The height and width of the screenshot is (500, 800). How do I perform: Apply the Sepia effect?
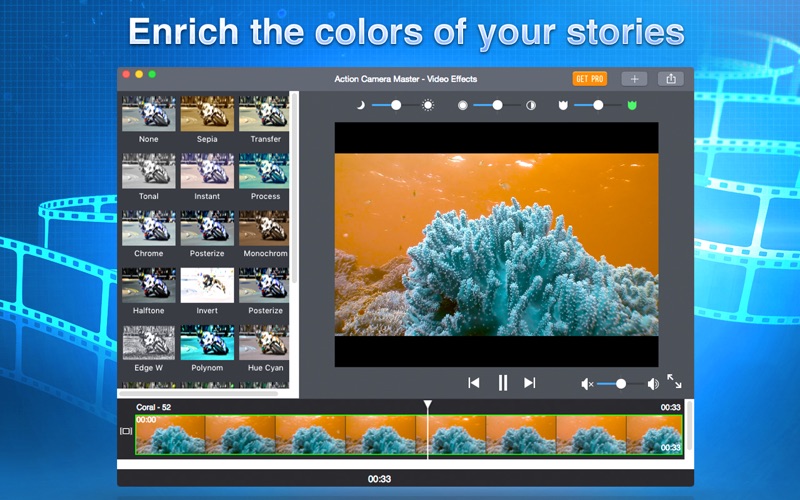coord(207,113)
